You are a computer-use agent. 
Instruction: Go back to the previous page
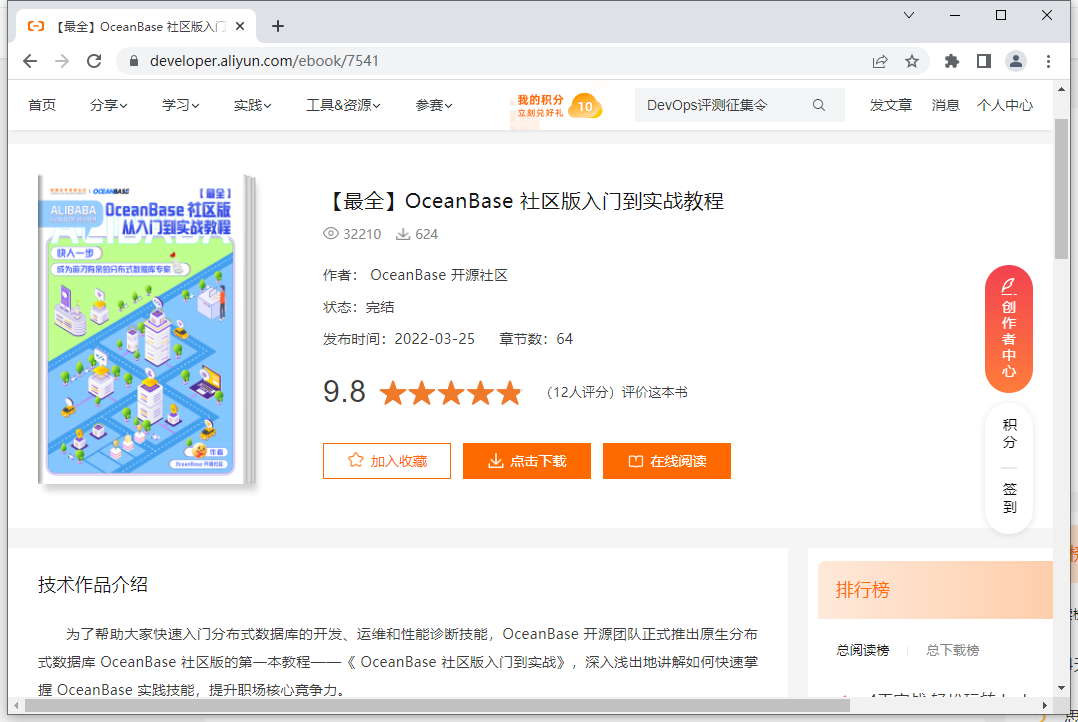pyautogui.click(x=30, y=61)
